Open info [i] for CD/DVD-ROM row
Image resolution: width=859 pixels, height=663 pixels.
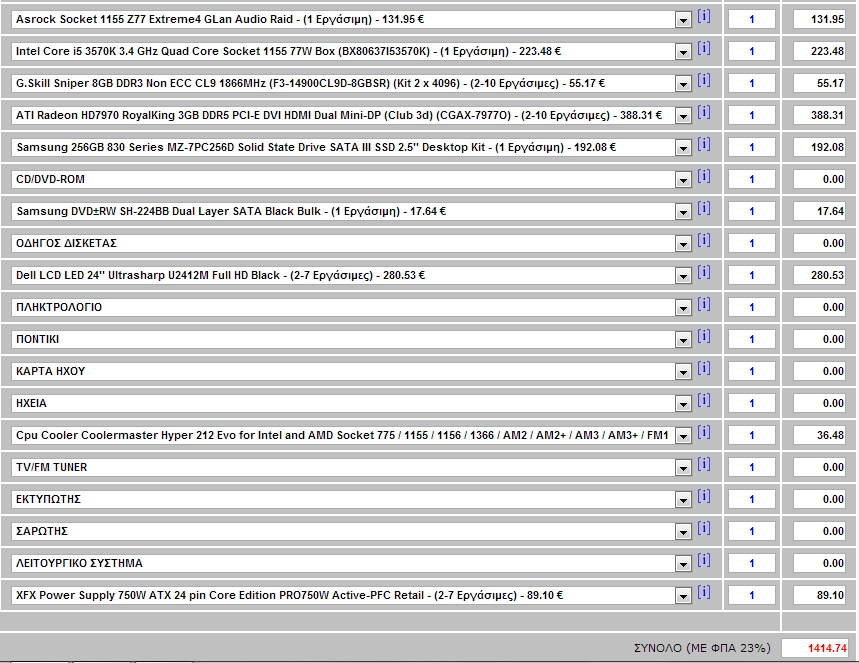[704, 176]
